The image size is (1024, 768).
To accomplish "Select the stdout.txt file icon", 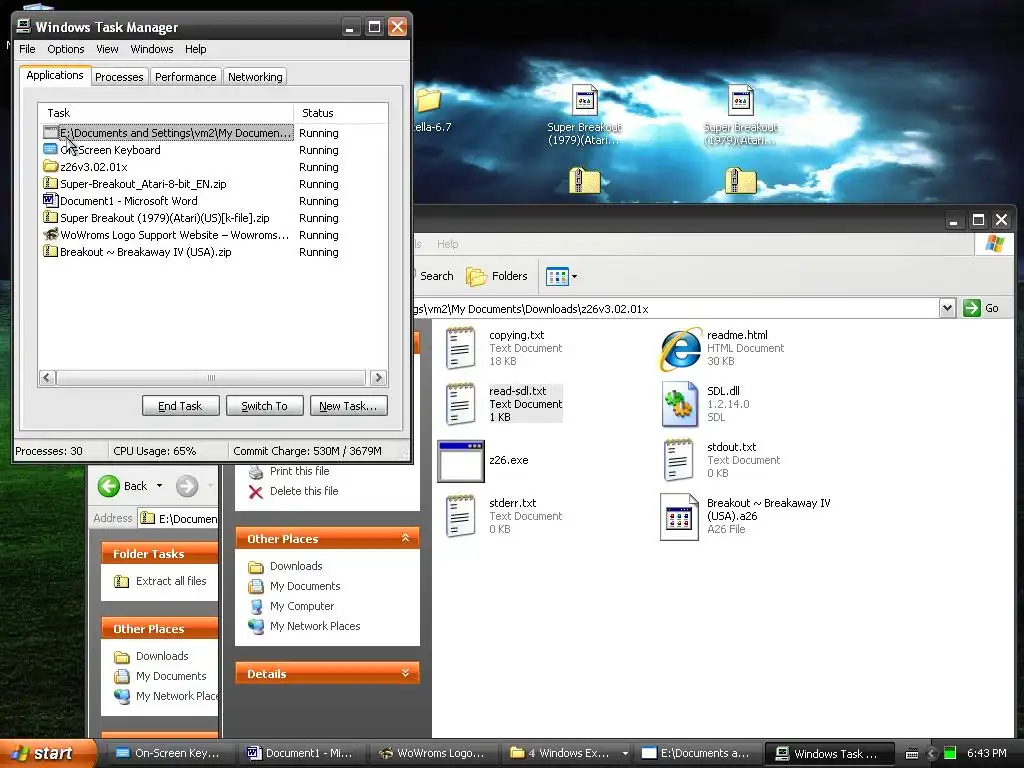I will [679, 460].
